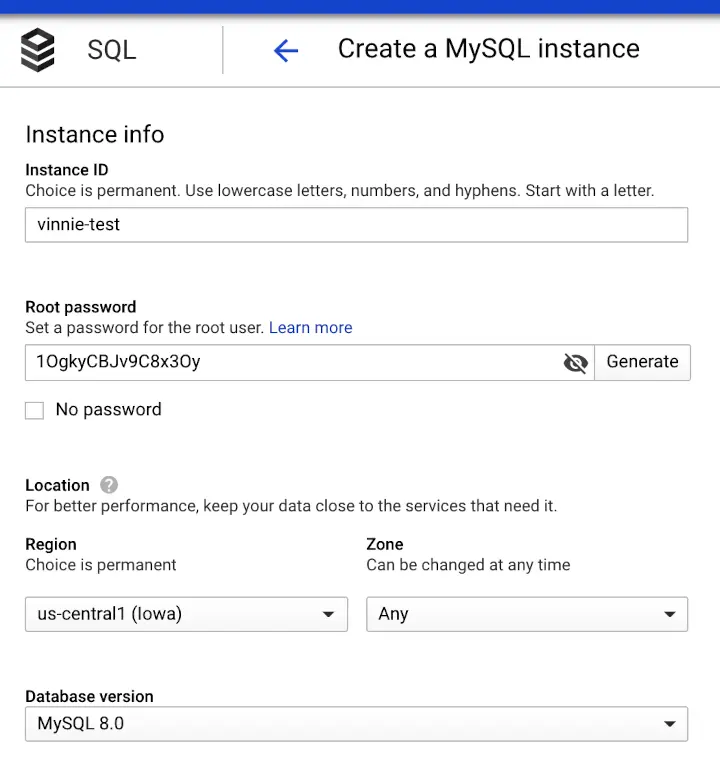Image resolution: width=720 pixels, height=761 pixels.
Task: Click the 'Instance info' section heading
Action: (x=95, y=135)
